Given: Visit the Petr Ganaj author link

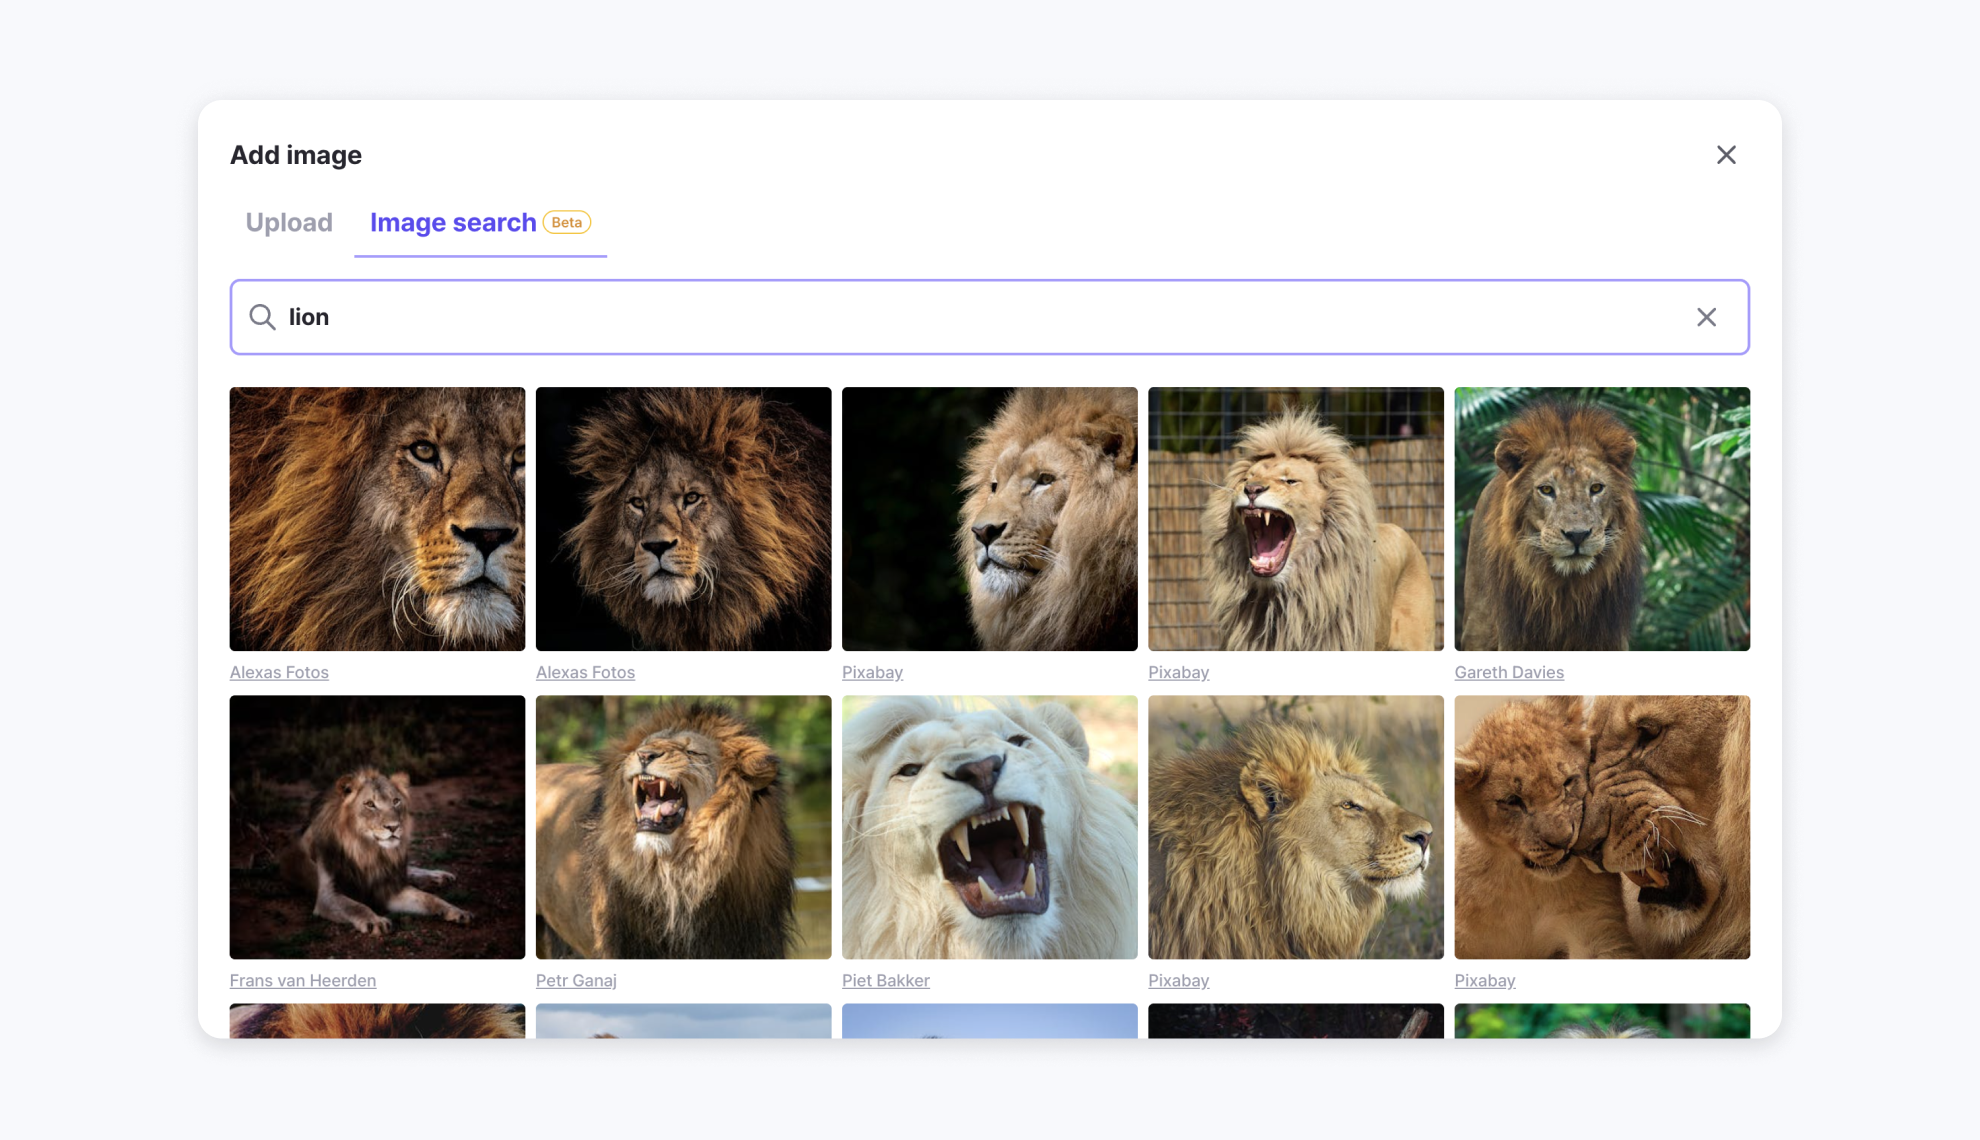Looking at the screenshot, I should pos(576,980).
